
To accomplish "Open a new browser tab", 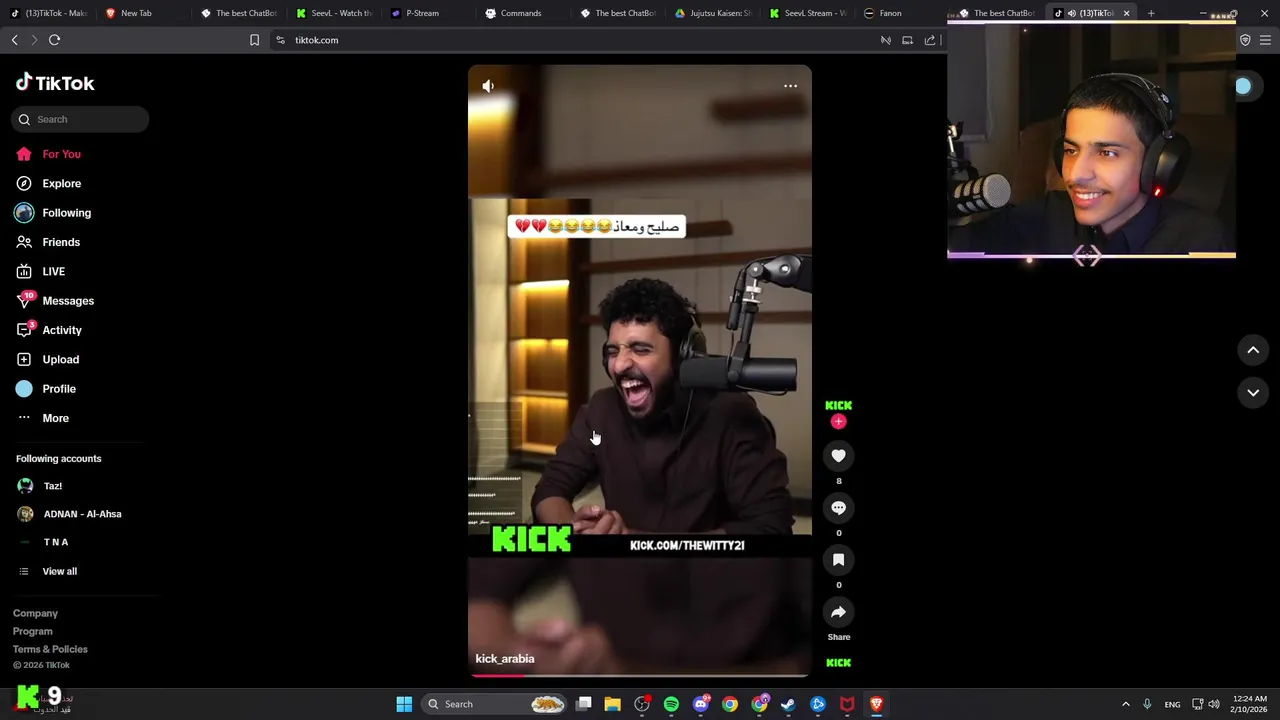I will click(1151, 13).
